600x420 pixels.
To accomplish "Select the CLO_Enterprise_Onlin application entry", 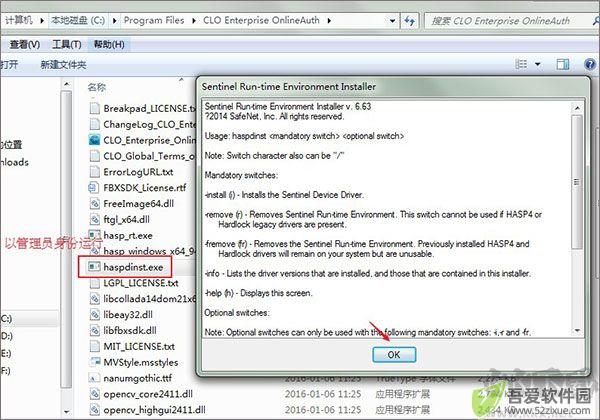I will [x=150, y=140].
